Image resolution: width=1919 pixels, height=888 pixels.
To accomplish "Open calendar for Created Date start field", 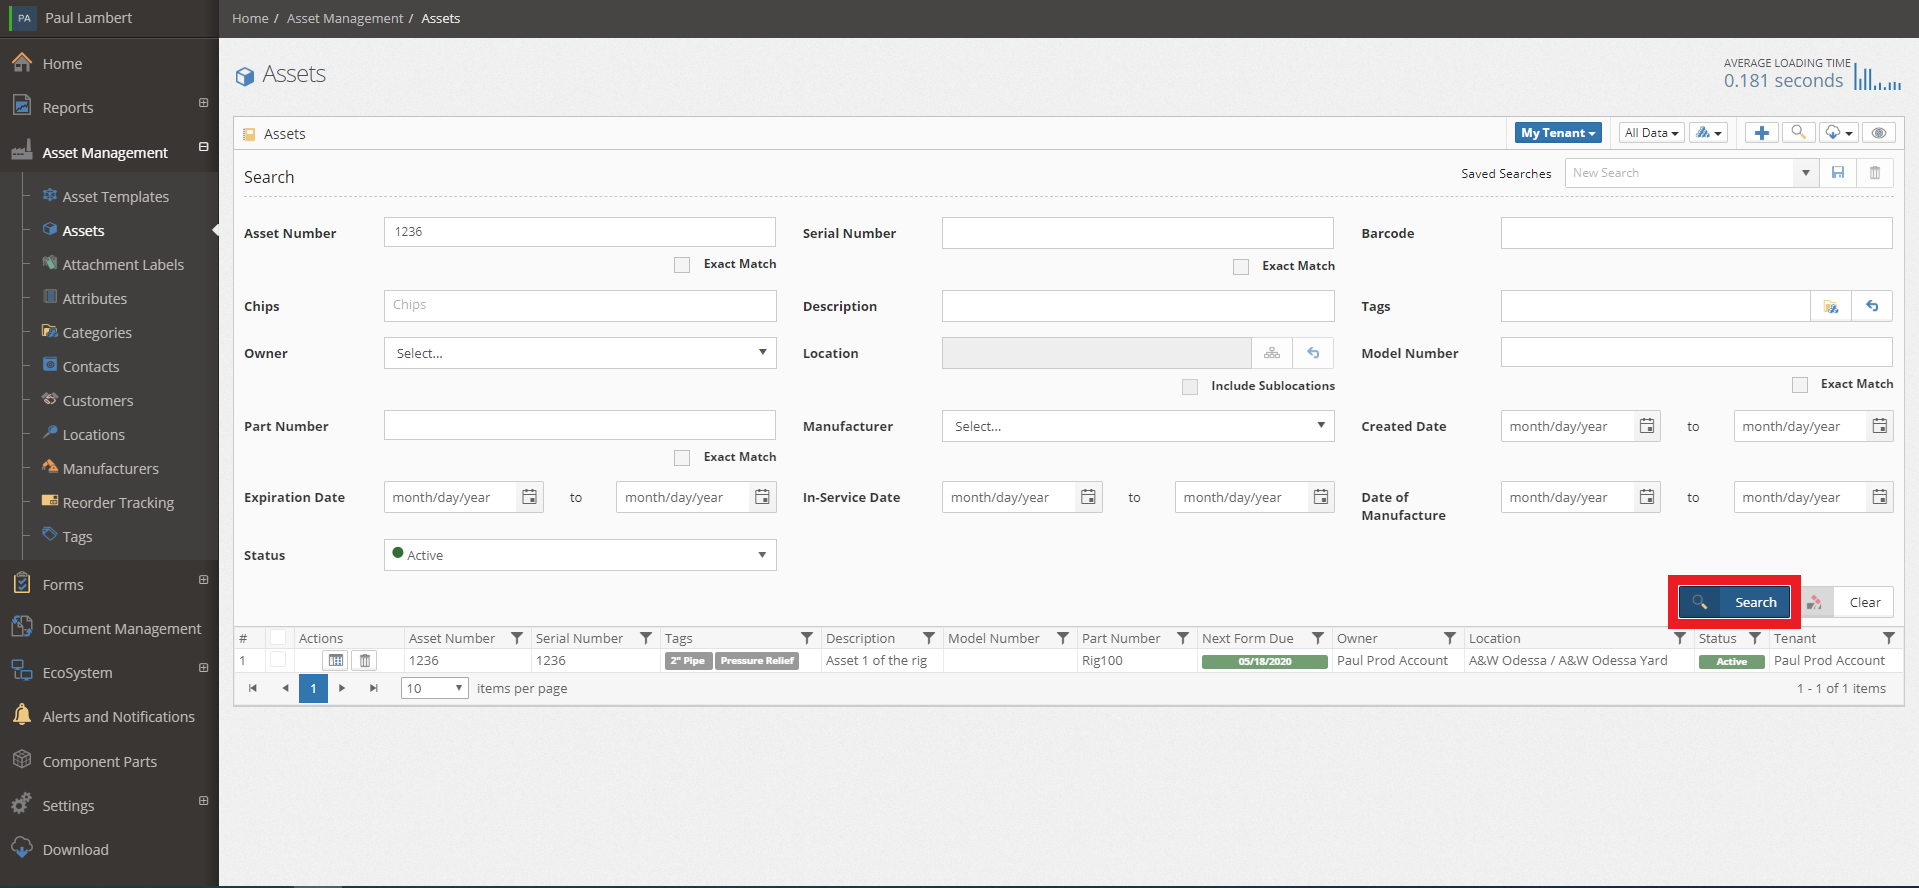I will pyautogui.click(x=1646, y=426).
